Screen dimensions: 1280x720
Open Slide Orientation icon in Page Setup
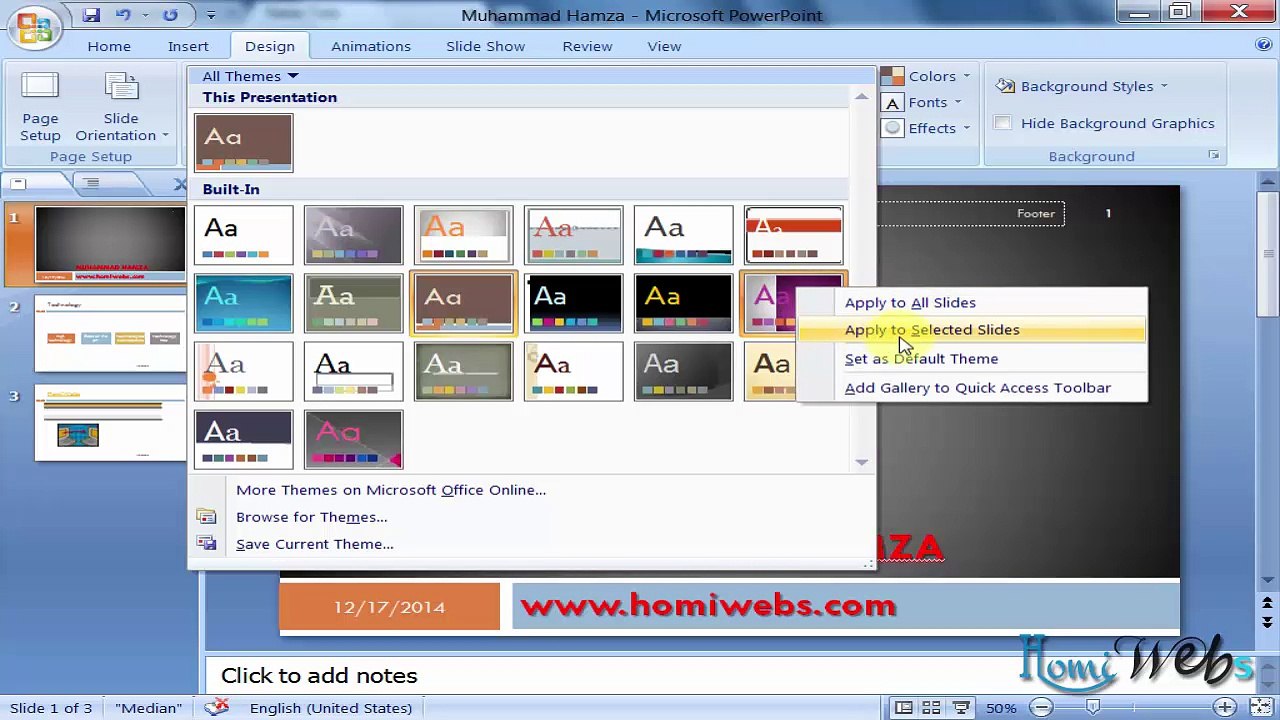(121, 87)
